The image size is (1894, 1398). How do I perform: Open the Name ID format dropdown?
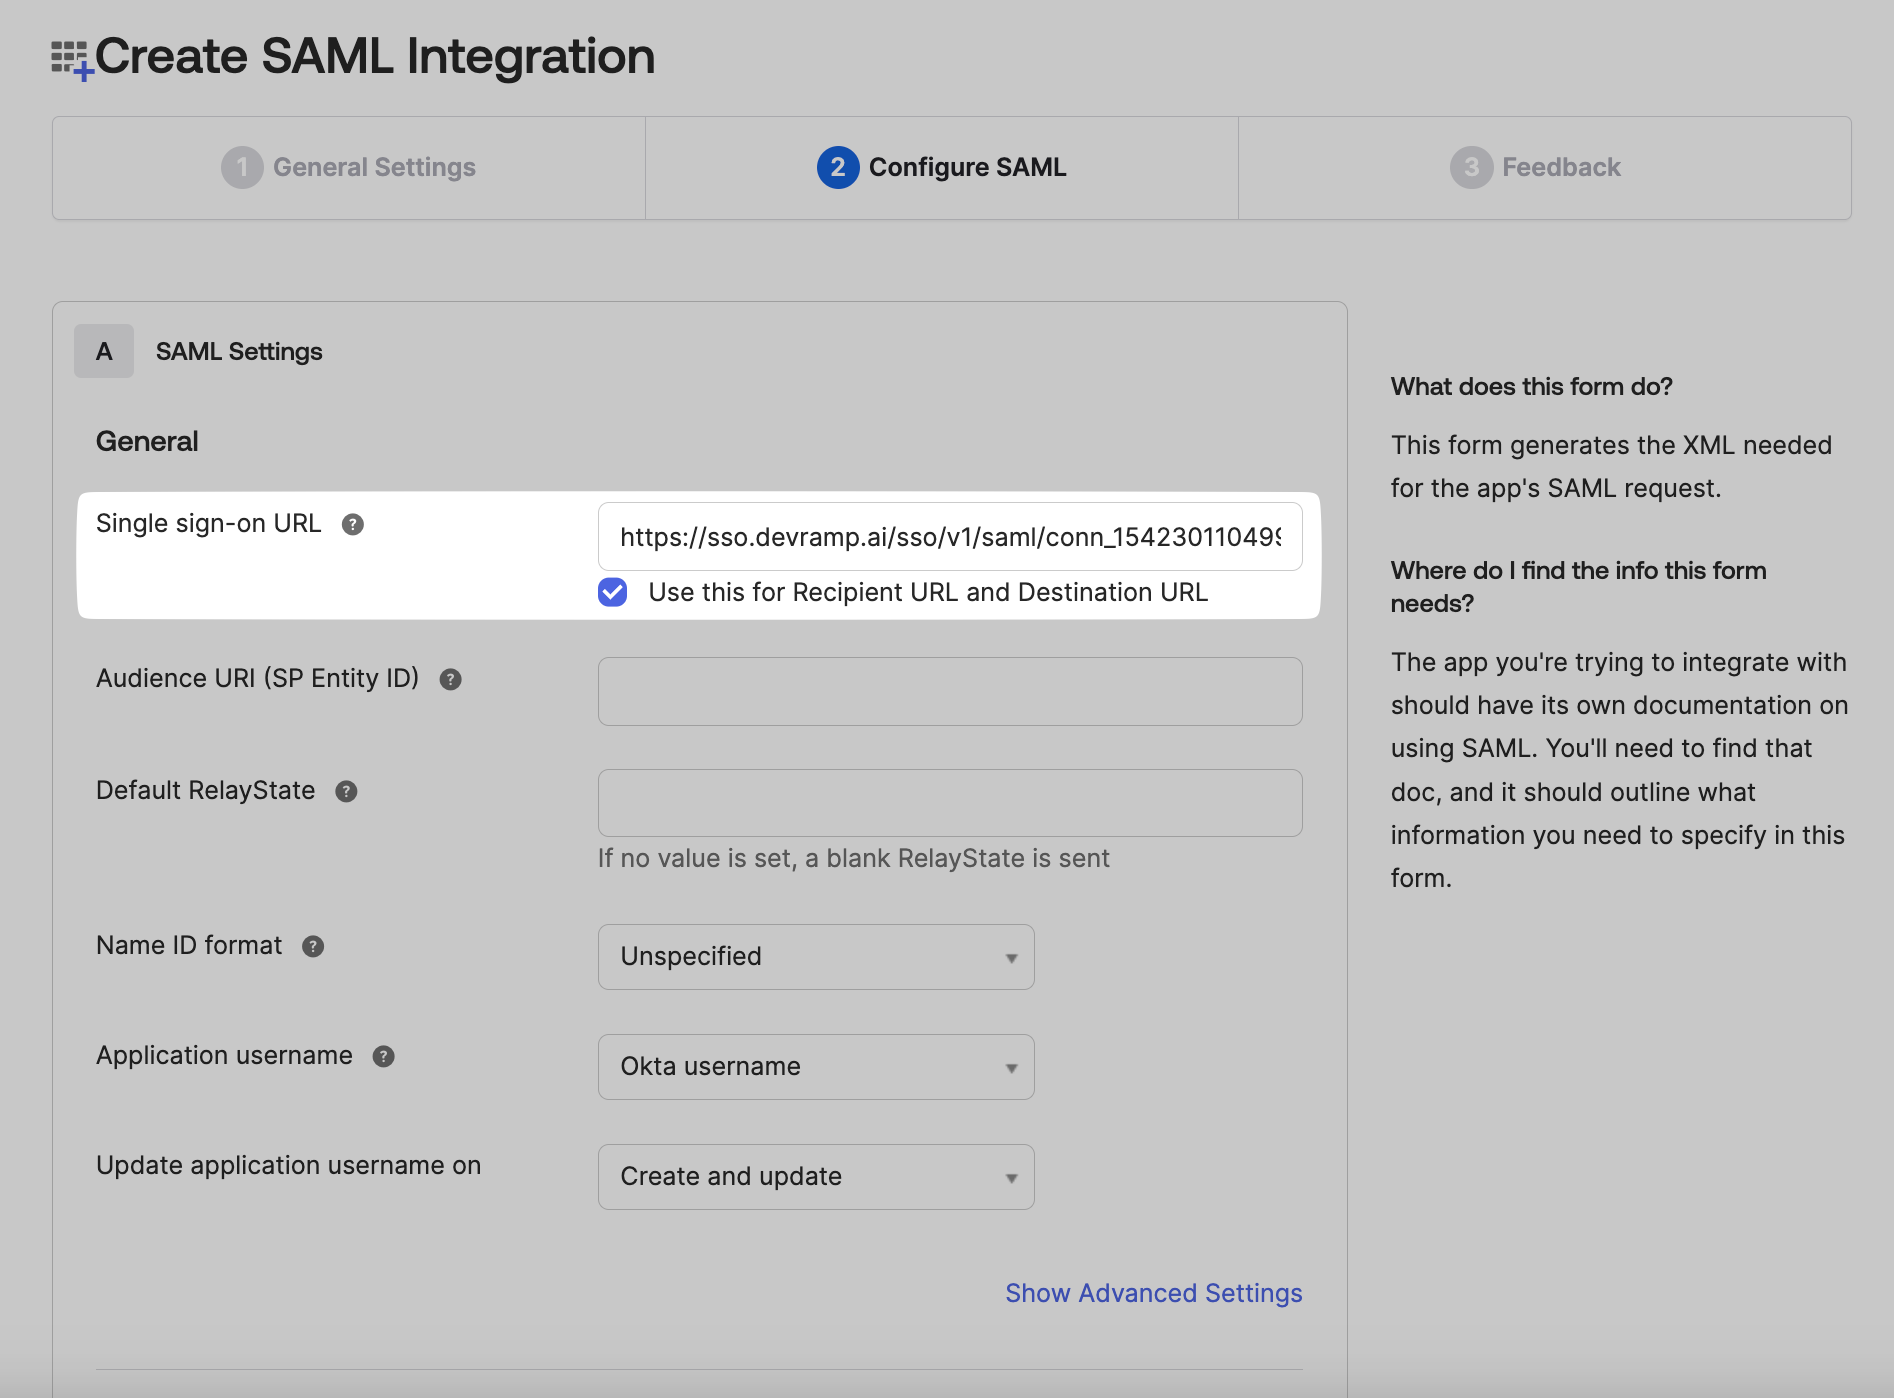(x=816, y=957)
